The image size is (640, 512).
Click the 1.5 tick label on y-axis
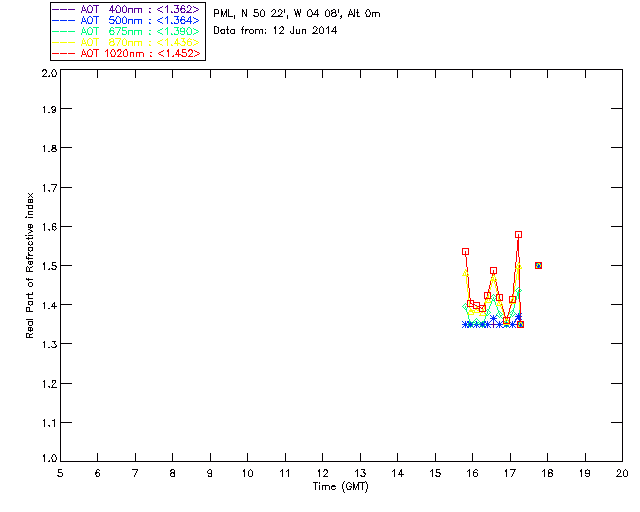point(49,266)
